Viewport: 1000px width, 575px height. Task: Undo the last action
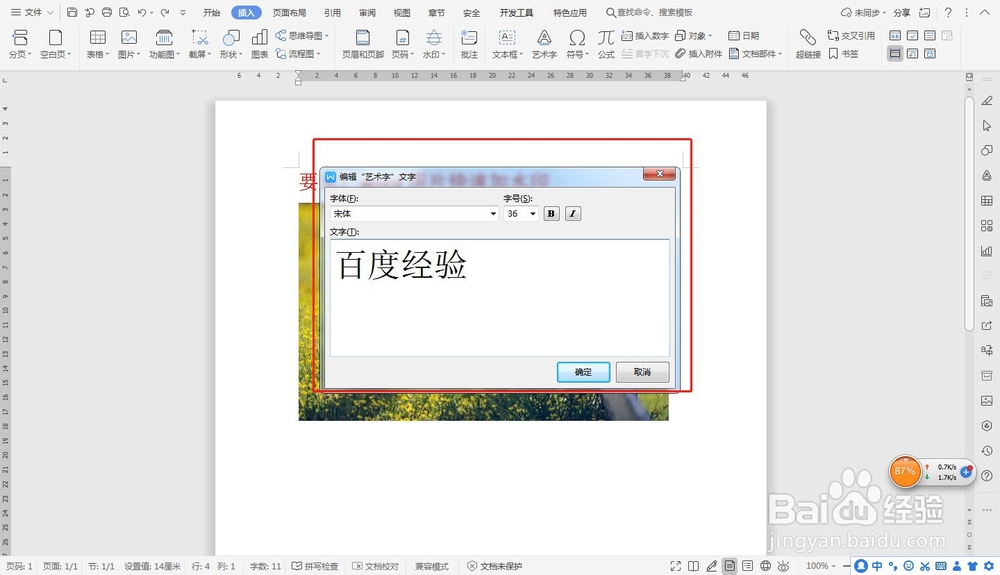pyautogui.click(x=142, y=12)
